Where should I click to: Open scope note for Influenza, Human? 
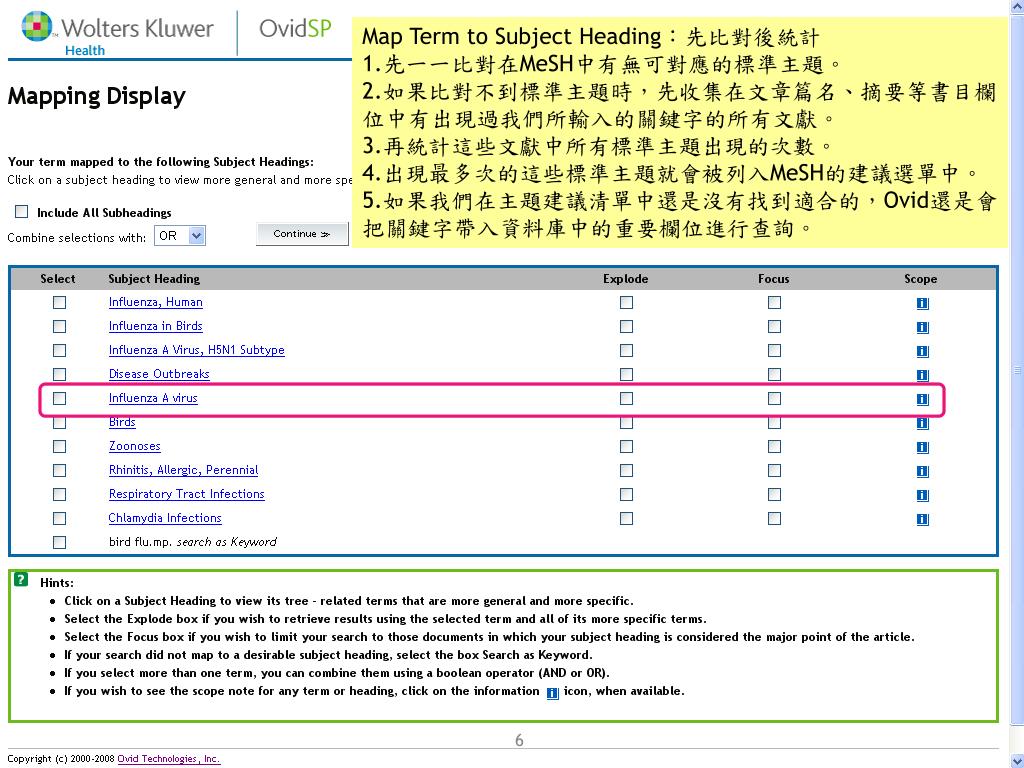click(x=922, y=303)
